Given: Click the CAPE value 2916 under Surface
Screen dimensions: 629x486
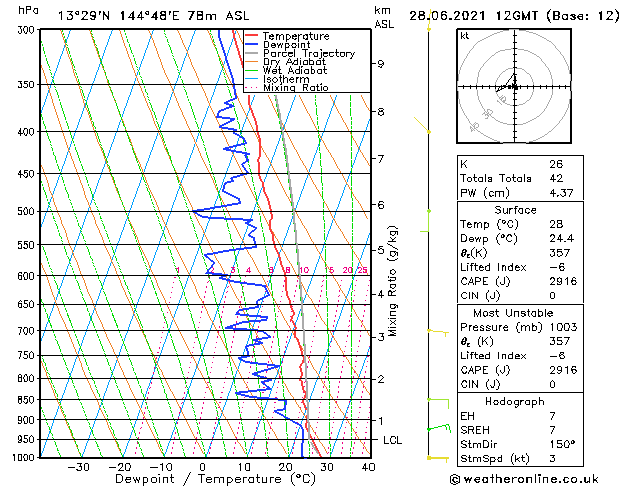Looking at the screenshot, I should coord(563,281).
